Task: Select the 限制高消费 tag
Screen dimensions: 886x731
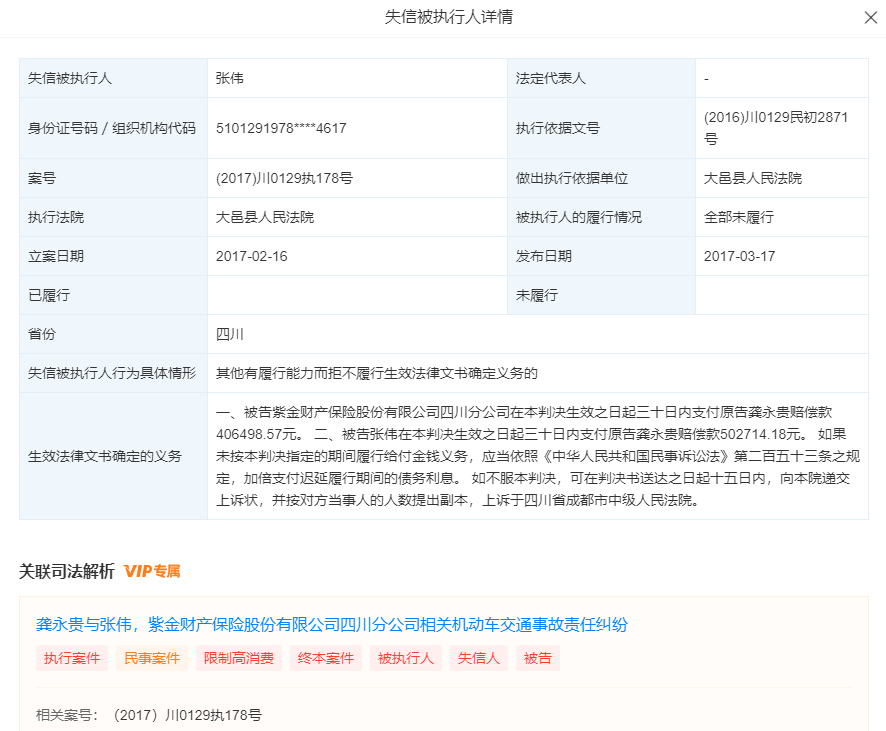Action: (238, 658)
